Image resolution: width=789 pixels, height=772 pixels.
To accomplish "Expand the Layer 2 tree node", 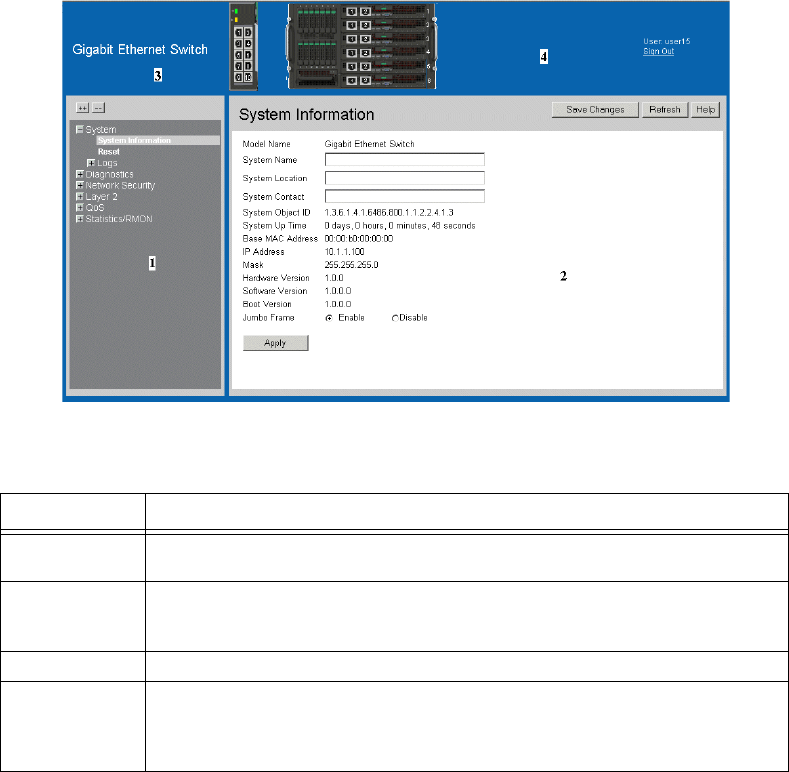I will coord(79,197).
